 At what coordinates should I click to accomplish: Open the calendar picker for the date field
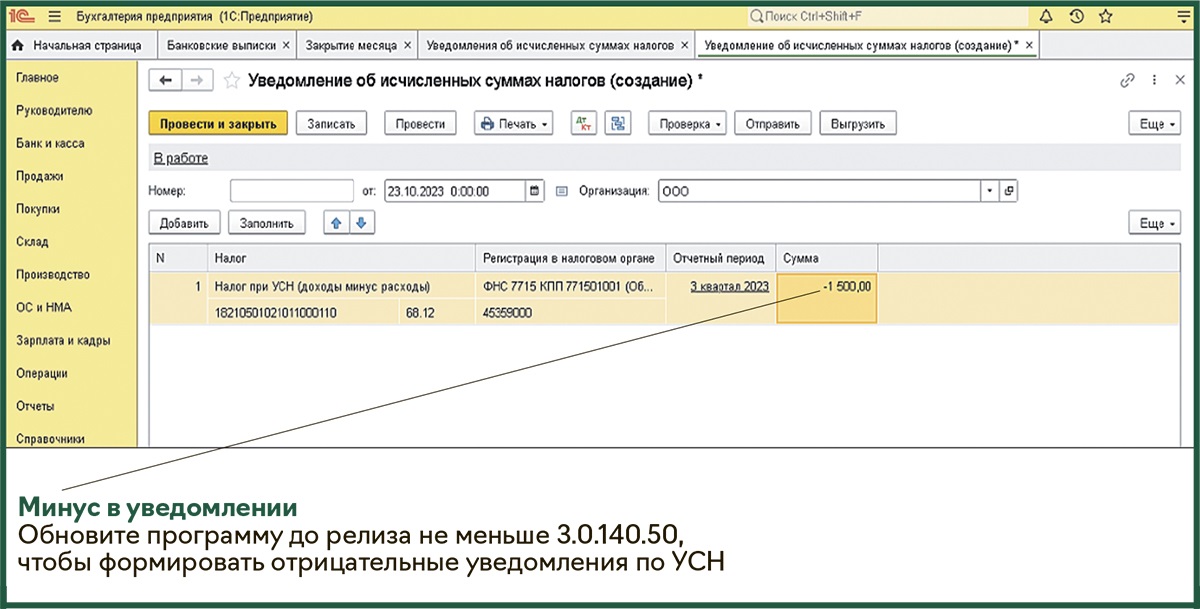coord(535,191)
